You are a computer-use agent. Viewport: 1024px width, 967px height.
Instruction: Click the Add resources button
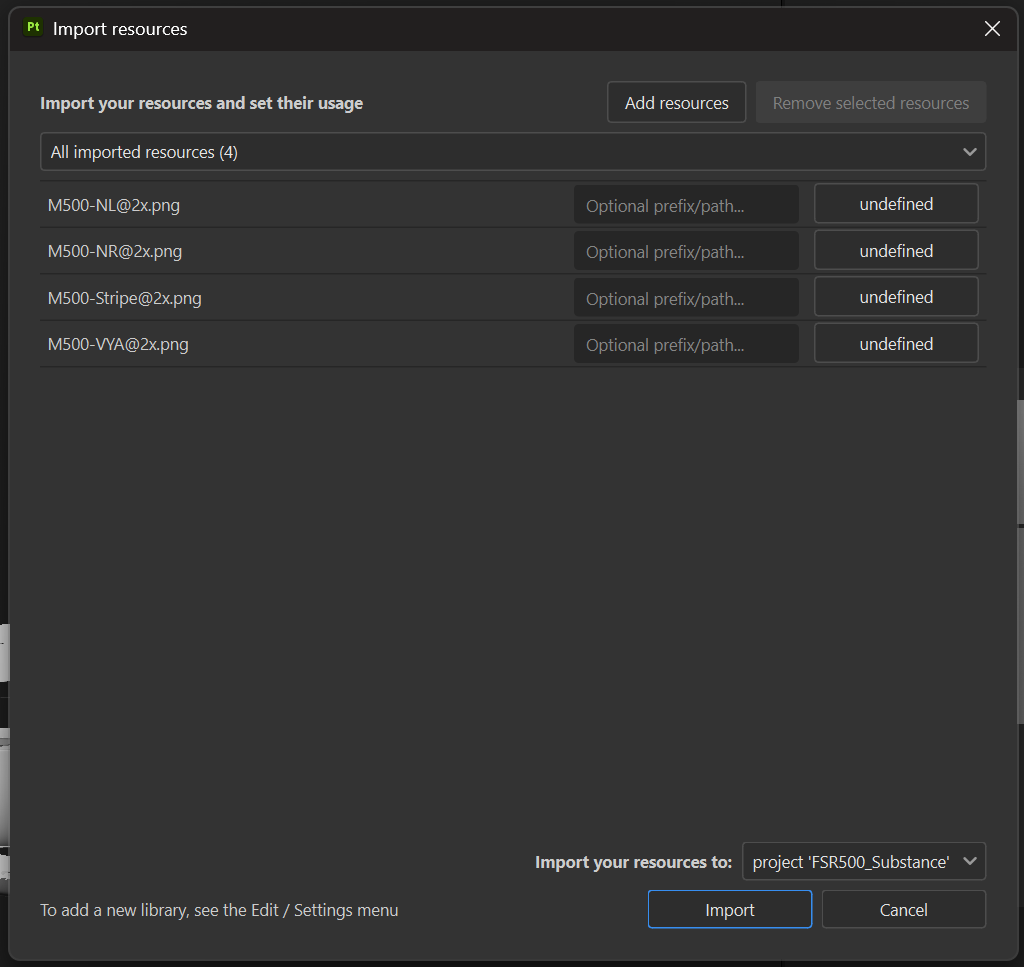coord(677,103)
